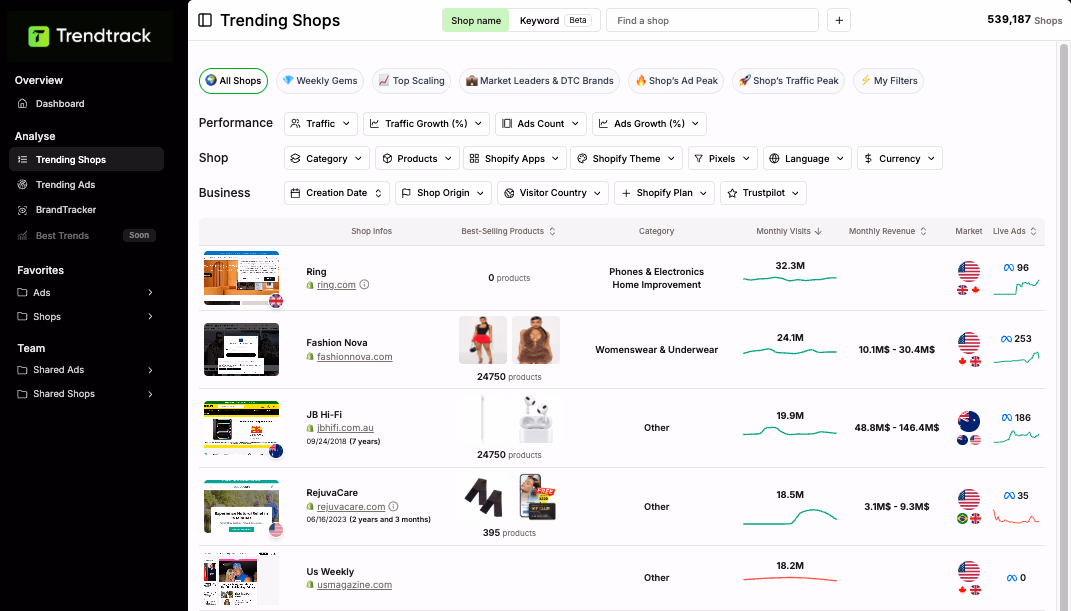Open Currency filter dropdown

pos(900,158)
